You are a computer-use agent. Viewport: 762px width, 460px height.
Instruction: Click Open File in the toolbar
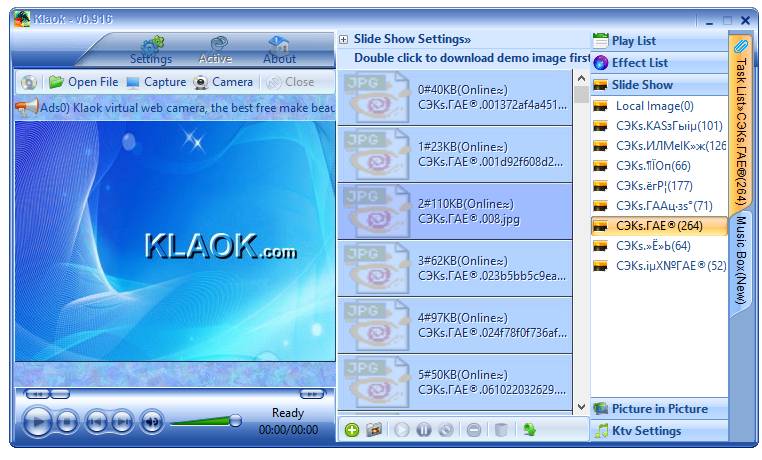pyautogui.click(x=84, y=82)
